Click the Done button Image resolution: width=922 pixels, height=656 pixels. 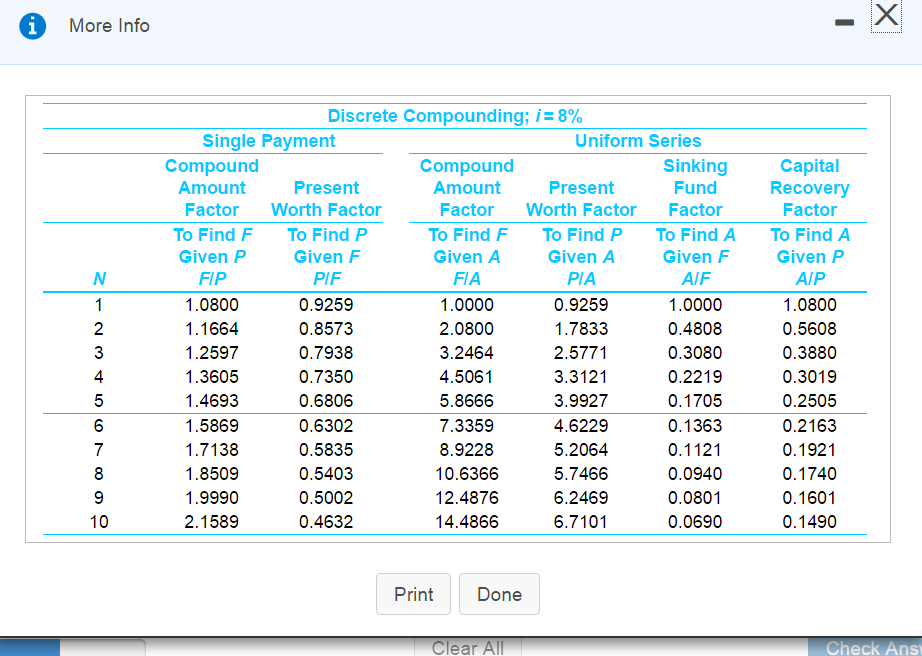(499, 594)
